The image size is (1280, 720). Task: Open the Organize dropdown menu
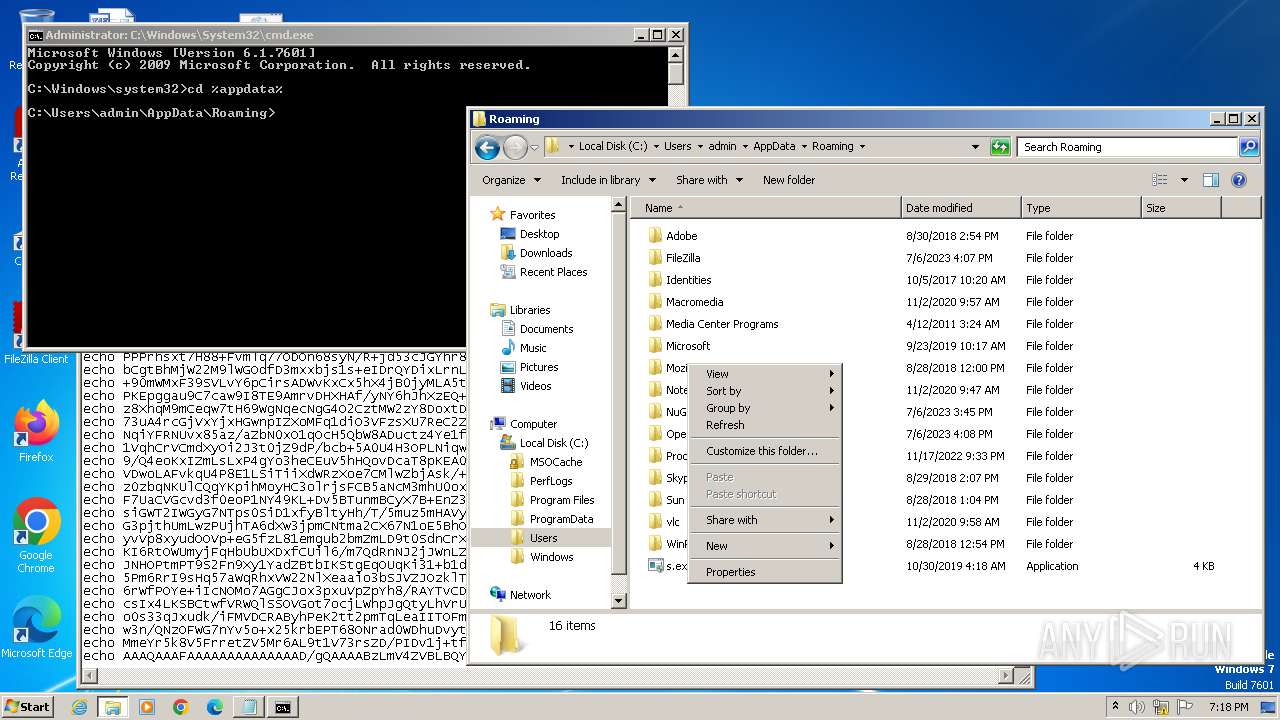pos(511,180)
